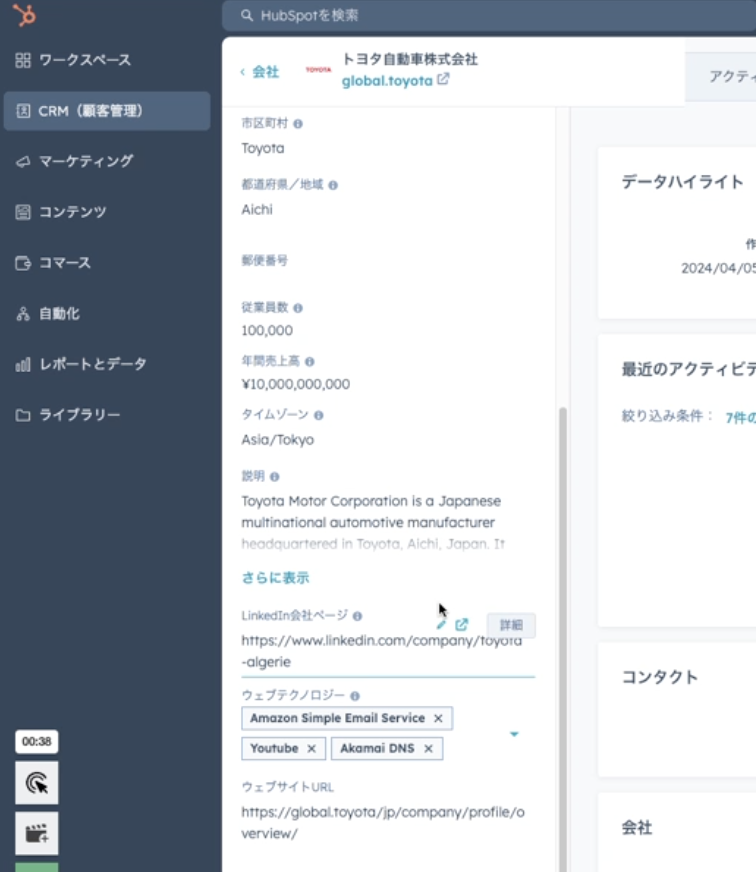Click the コンテンツ page icon
Image resolution: width=756 pixels, height=872 pixels.
pos(23,212)
